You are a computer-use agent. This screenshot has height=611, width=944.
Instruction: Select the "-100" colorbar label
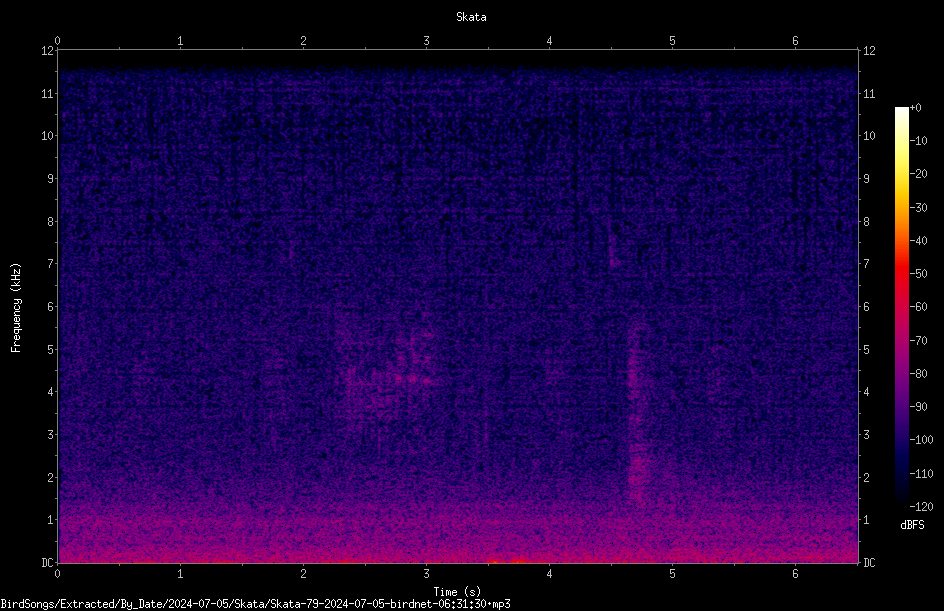tap(921, 440)
